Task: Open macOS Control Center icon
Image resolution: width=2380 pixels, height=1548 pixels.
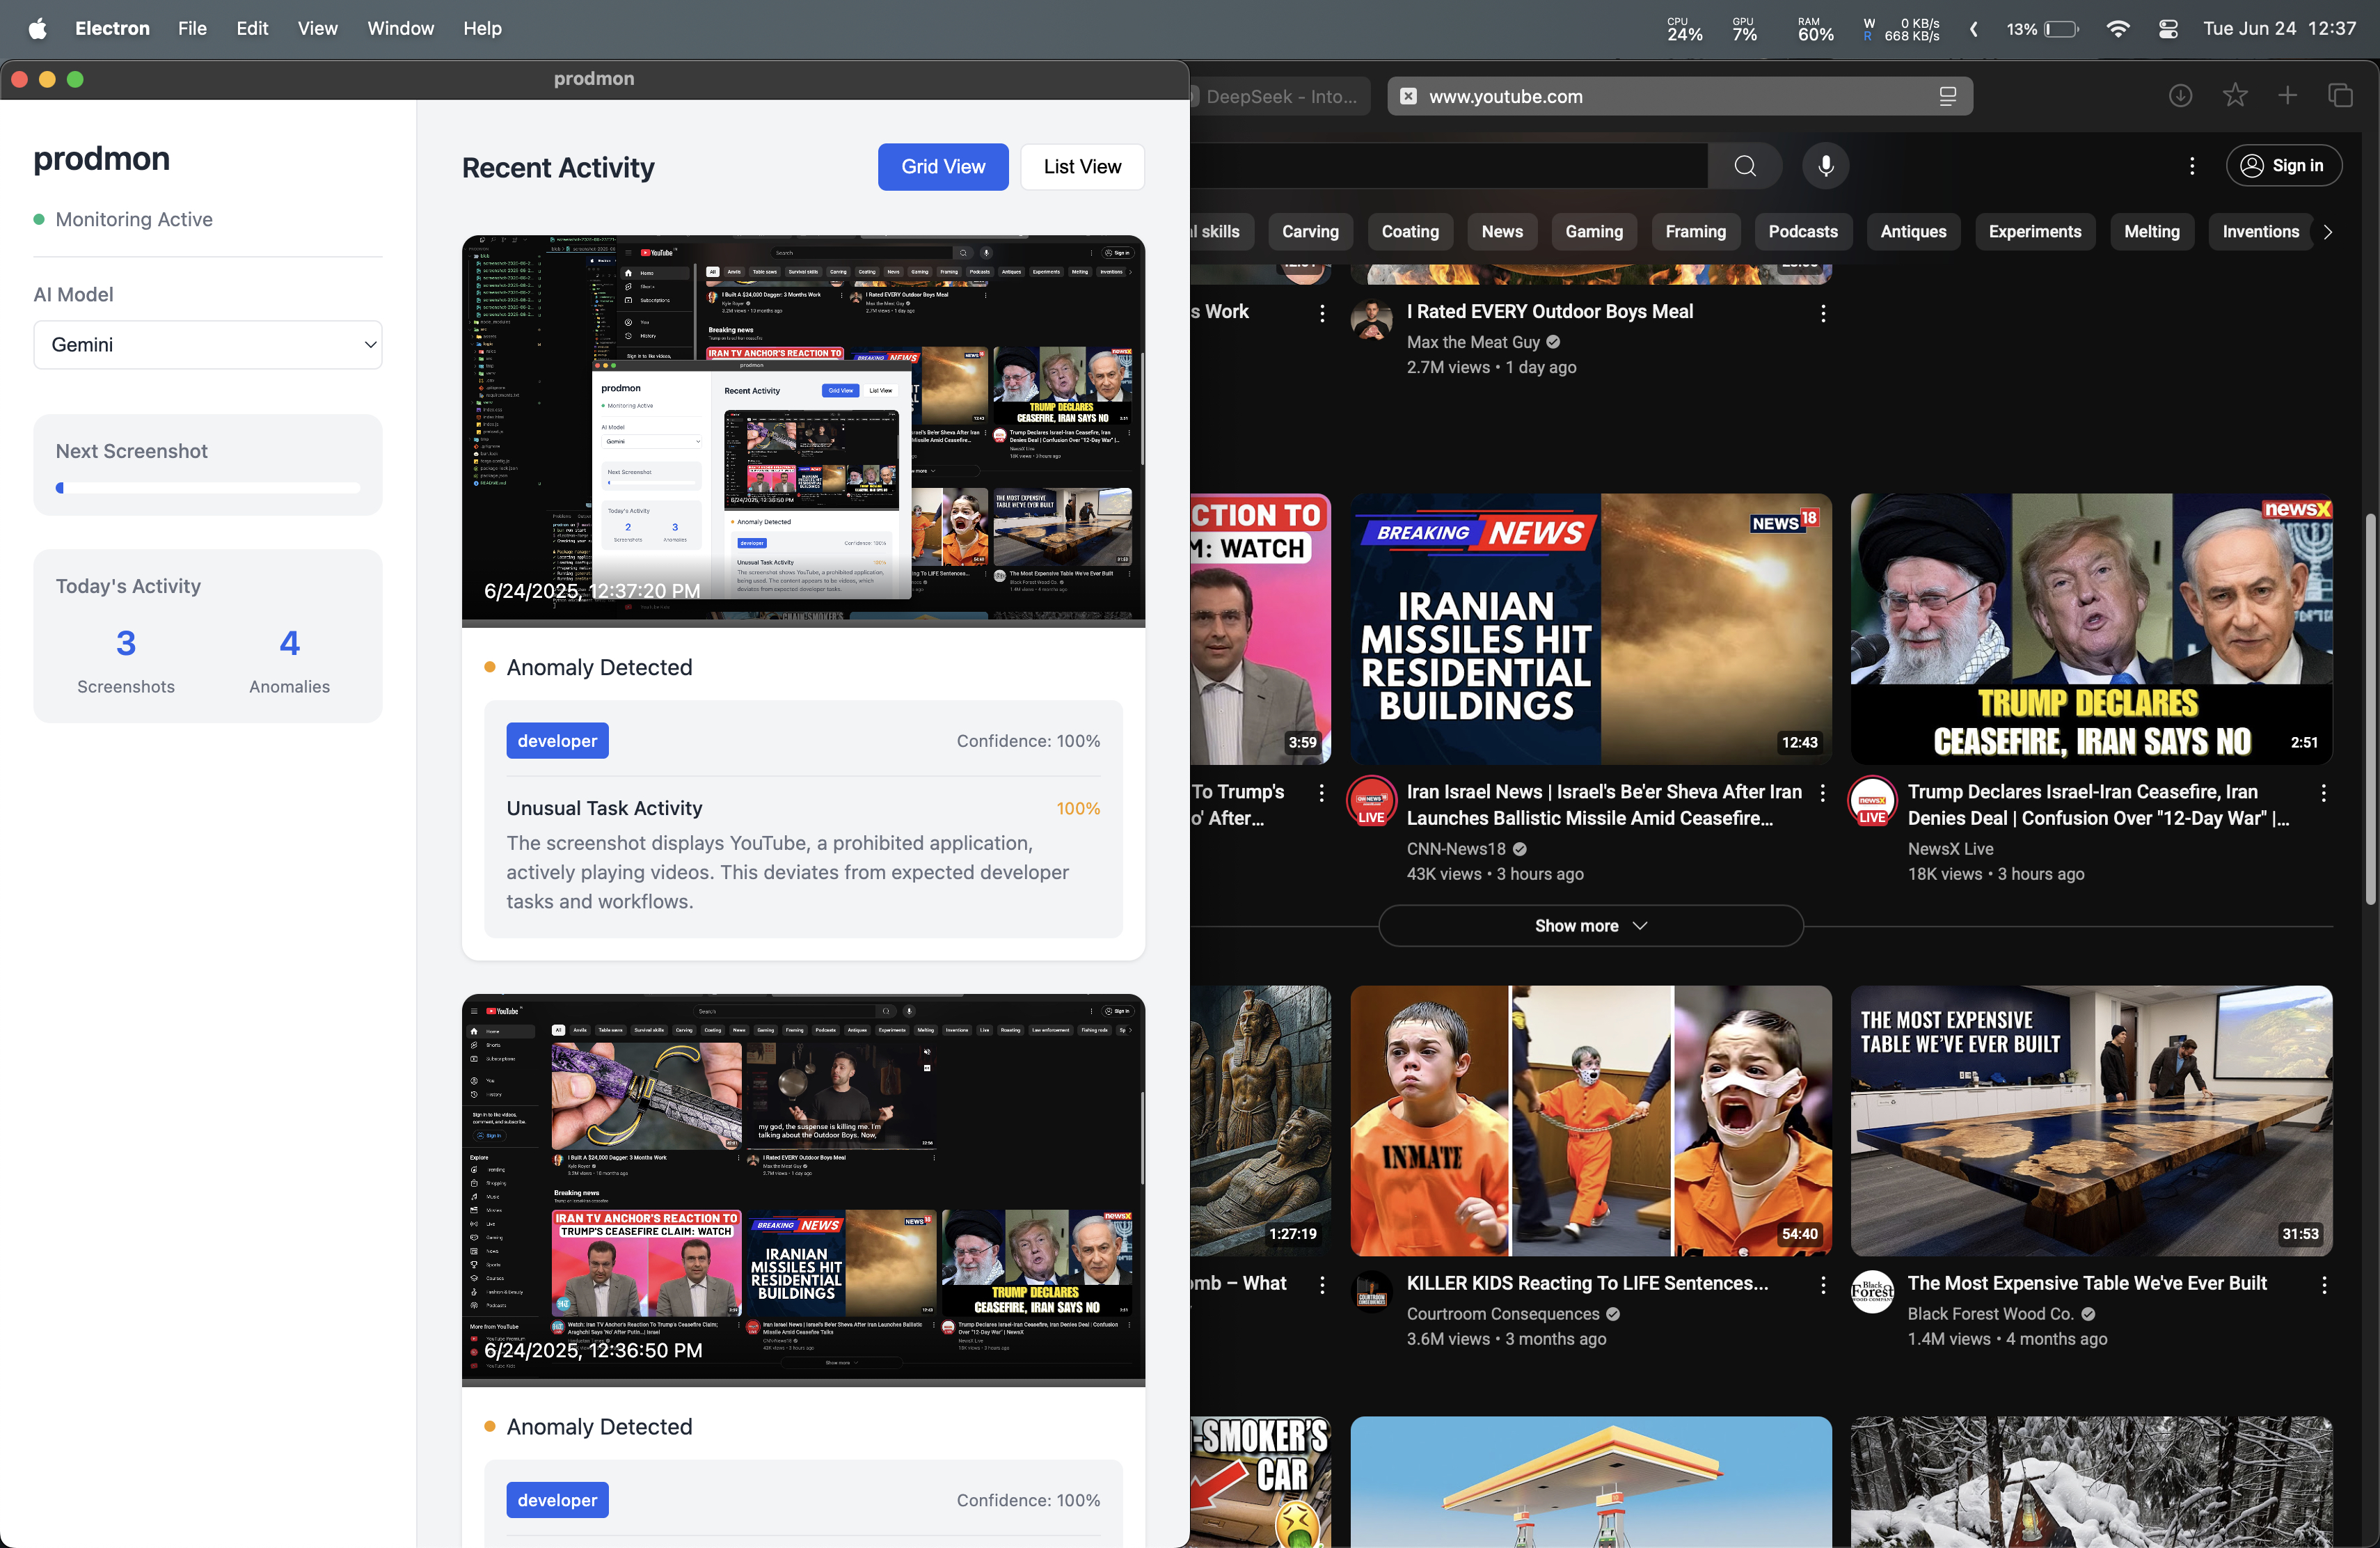Action: click(2168, 29)
